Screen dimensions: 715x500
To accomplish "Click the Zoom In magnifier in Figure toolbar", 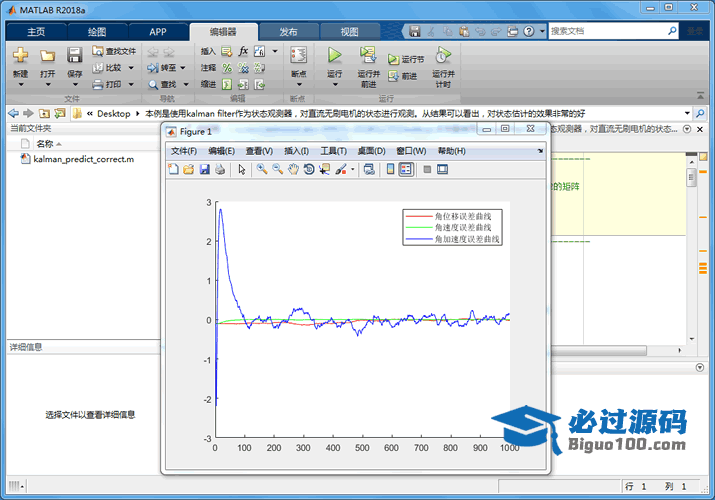I will coord(261,169).
